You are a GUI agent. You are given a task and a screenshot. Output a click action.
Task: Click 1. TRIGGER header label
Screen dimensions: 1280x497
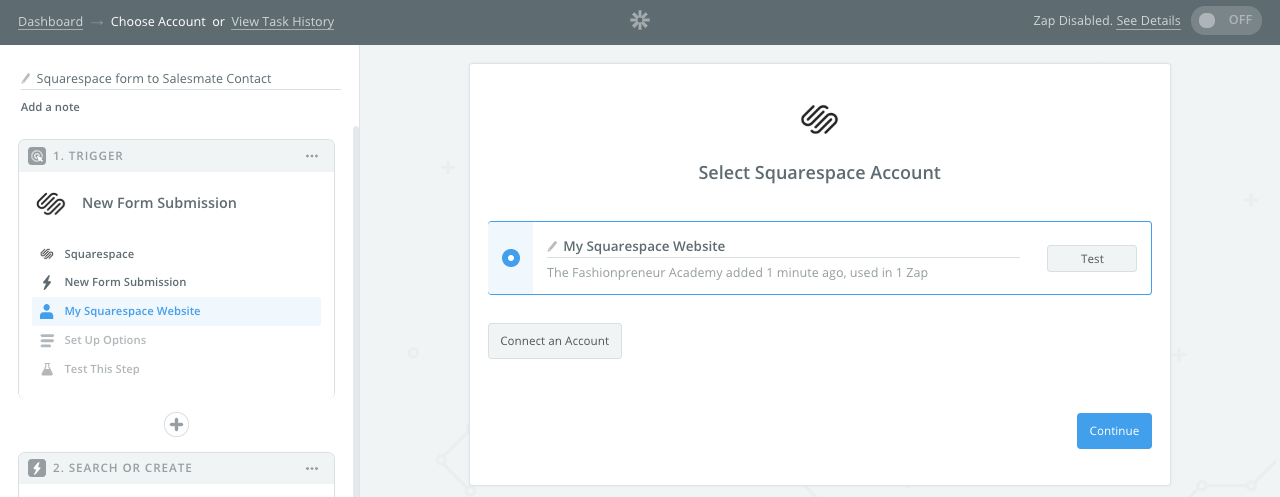[88, 156]
